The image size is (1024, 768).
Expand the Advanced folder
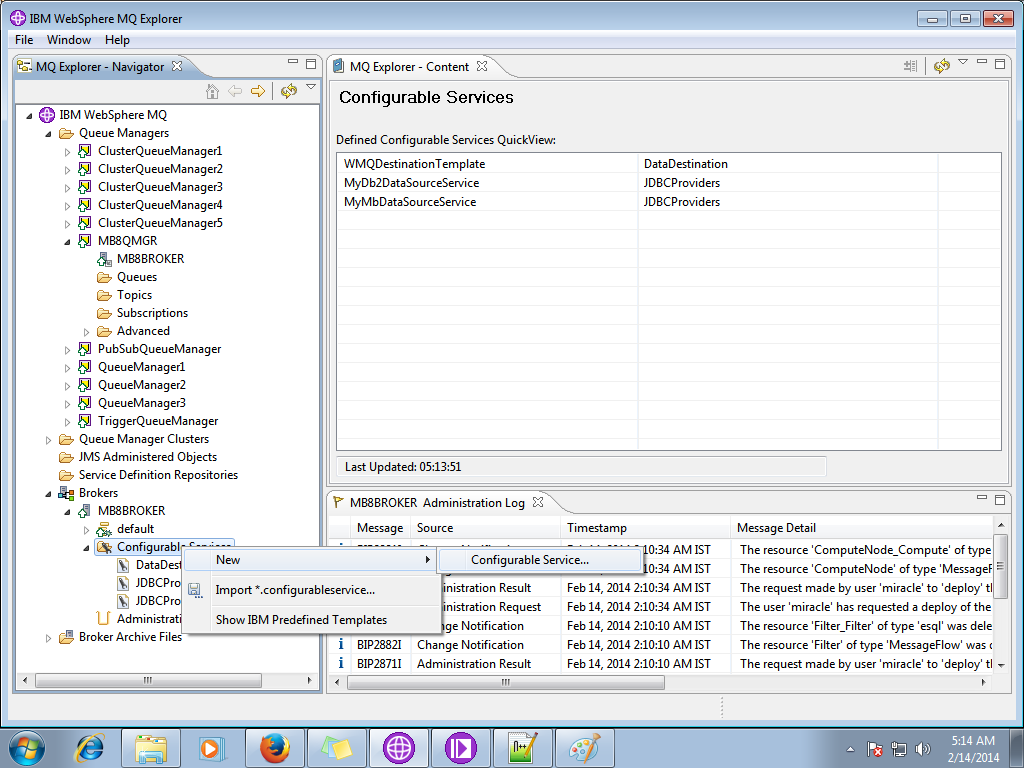pyautogui.click(x=86, y=332)
